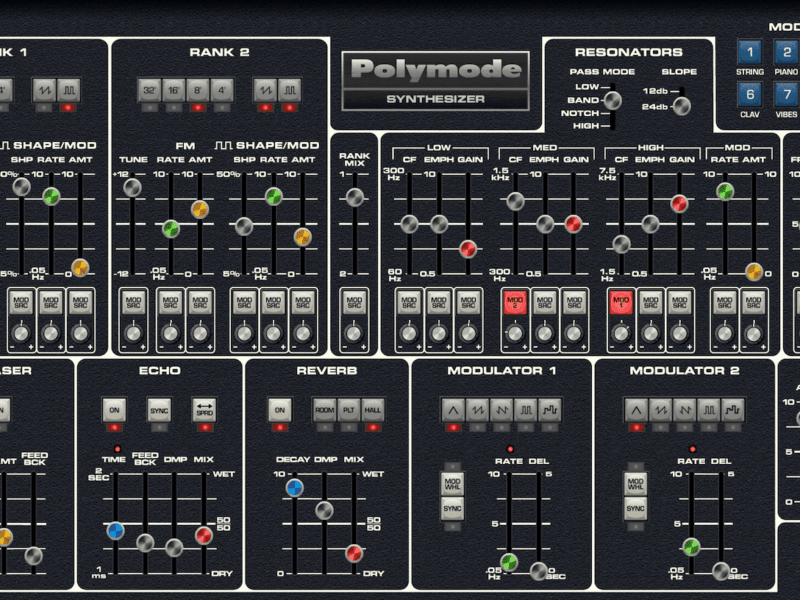Enable Rank 2 16' octave button

pos(173,90)
